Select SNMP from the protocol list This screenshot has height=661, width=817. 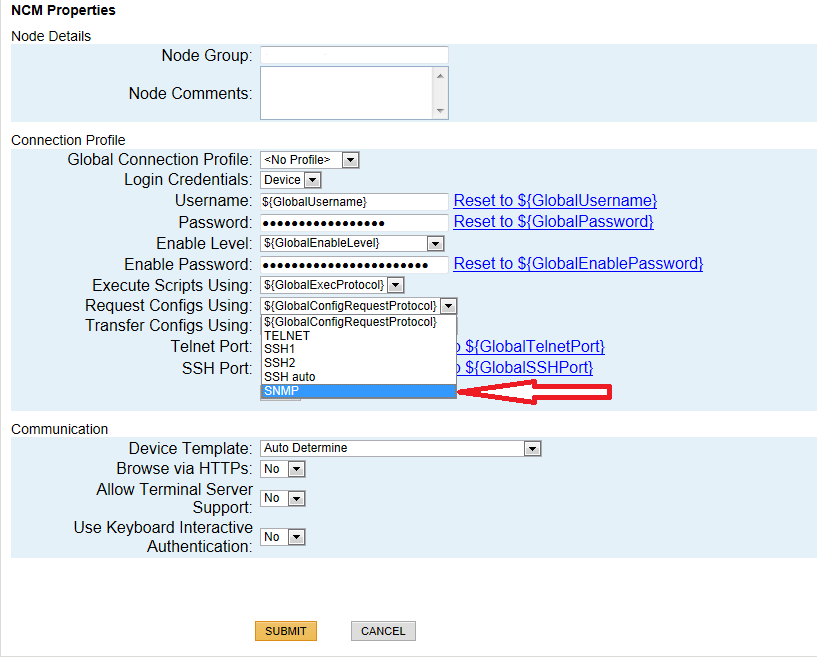(x=358, y=391)
